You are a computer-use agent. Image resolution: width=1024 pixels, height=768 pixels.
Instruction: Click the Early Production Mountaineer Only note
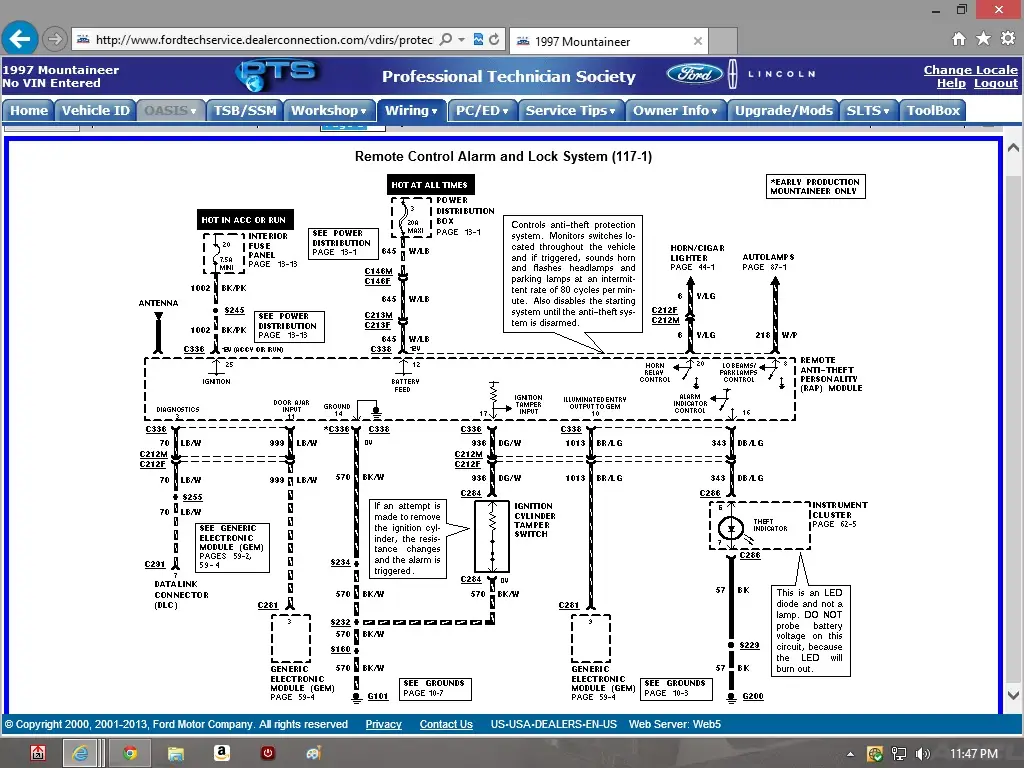tap(815, 186)
